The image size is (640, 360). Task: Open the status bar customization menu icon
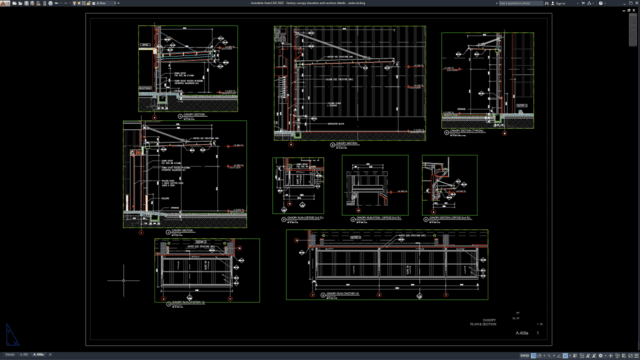point(636,356)
